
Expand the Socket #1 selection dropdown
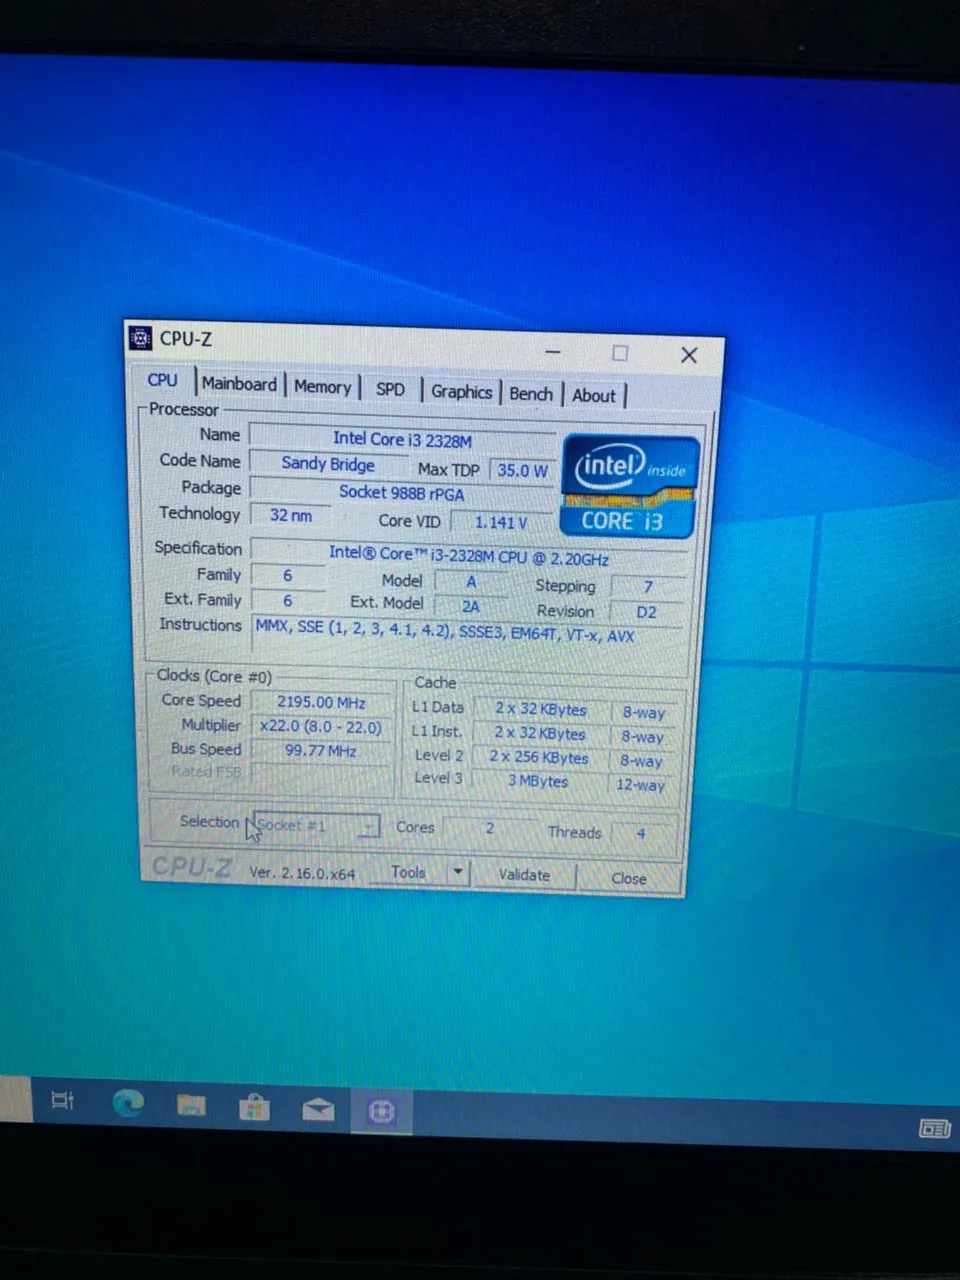[x=370, y=826]
